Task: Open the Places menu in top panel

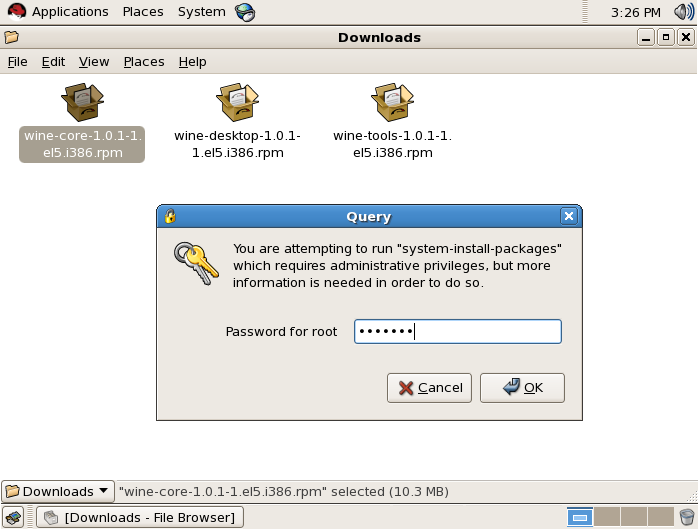Action: pos(143,12)
